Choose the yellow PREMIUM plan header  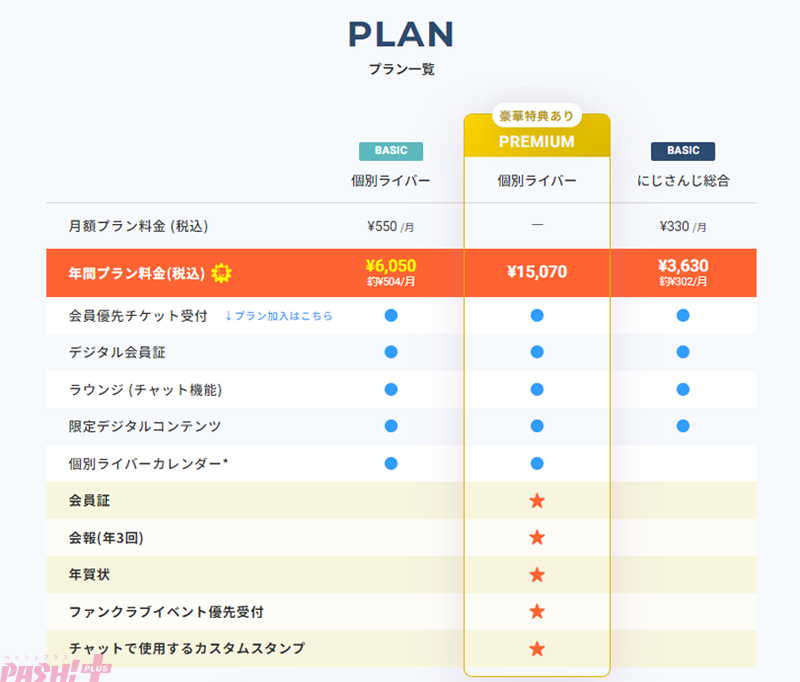pyautogui.click(x=537, y=142)
